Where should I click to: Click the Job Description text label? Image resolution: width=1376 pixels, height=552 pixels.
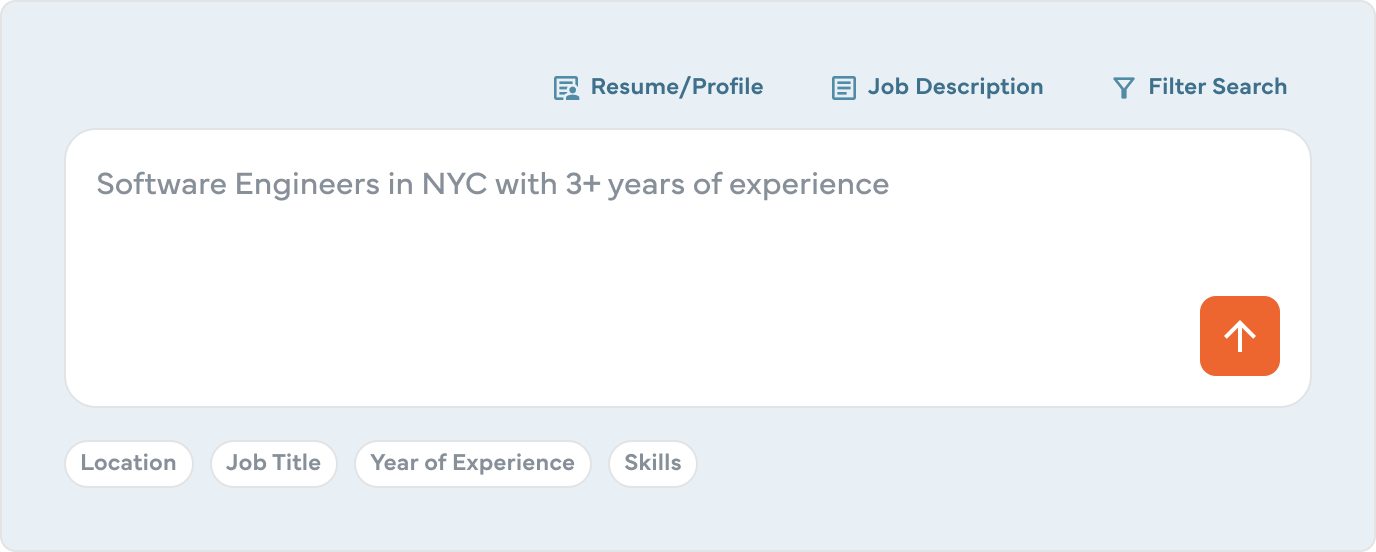tap(955, 87)
